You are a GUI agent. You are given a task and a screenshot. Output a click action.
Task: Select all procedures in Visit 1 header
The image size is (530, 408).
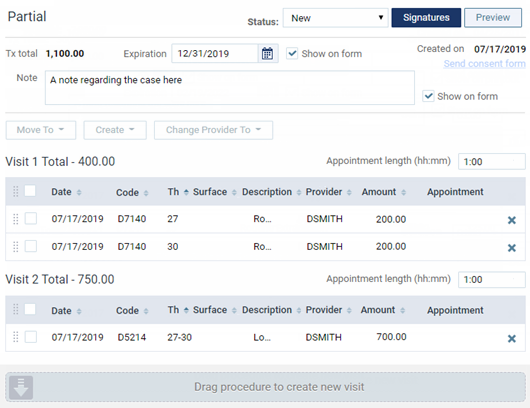[x=30, y=191]
